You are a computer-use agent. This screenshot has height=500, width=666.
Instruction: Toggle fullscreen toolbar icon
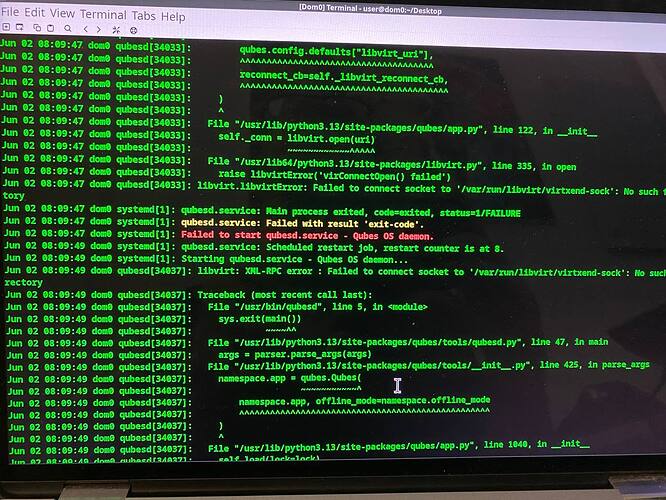pyautogui.click(x=116, y=30)
